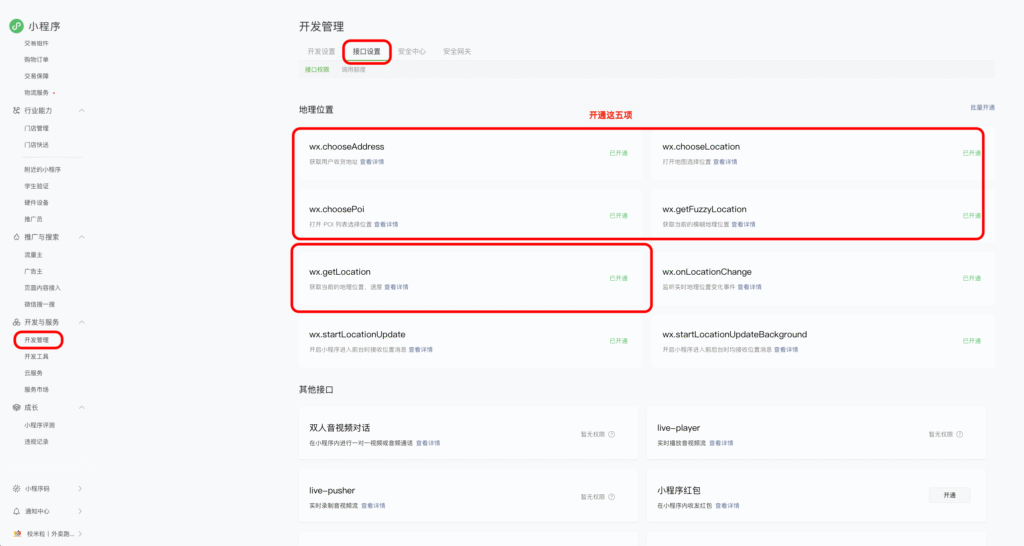The image size is (1024, 546).
Task: Open 云服务 in the sidebar
Action: [33, 373]
